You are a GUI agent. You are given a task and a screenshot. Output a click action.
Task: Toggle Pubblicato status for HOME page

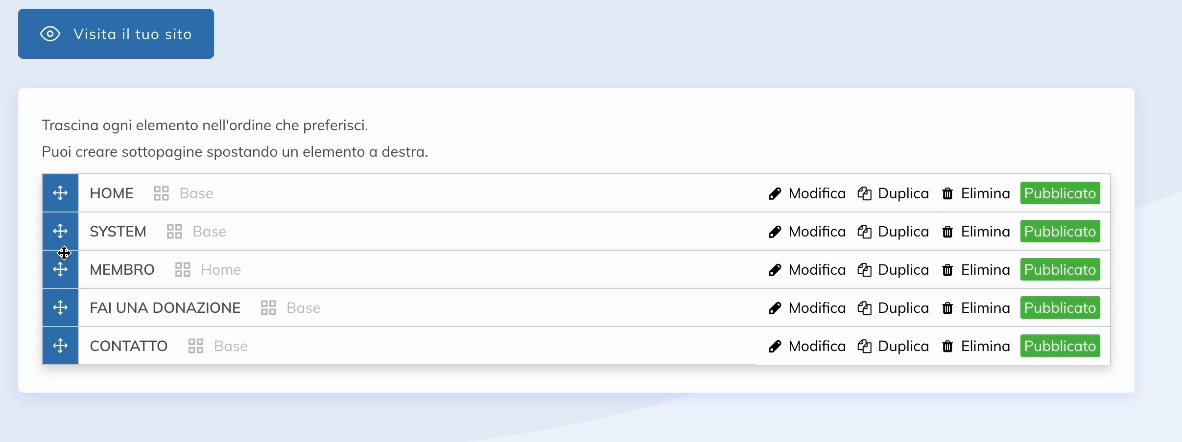tap(1059, 193)
